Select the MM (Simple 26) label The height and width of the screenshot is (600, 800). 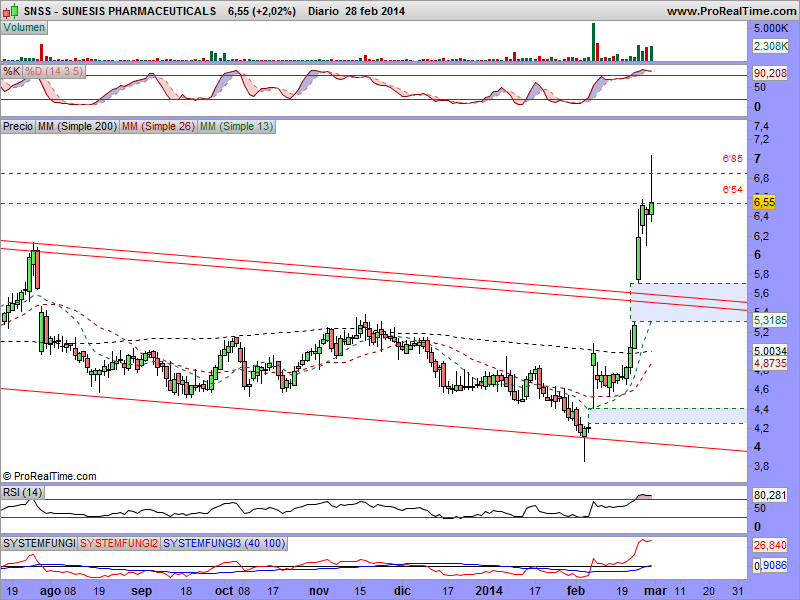point(157,127)
